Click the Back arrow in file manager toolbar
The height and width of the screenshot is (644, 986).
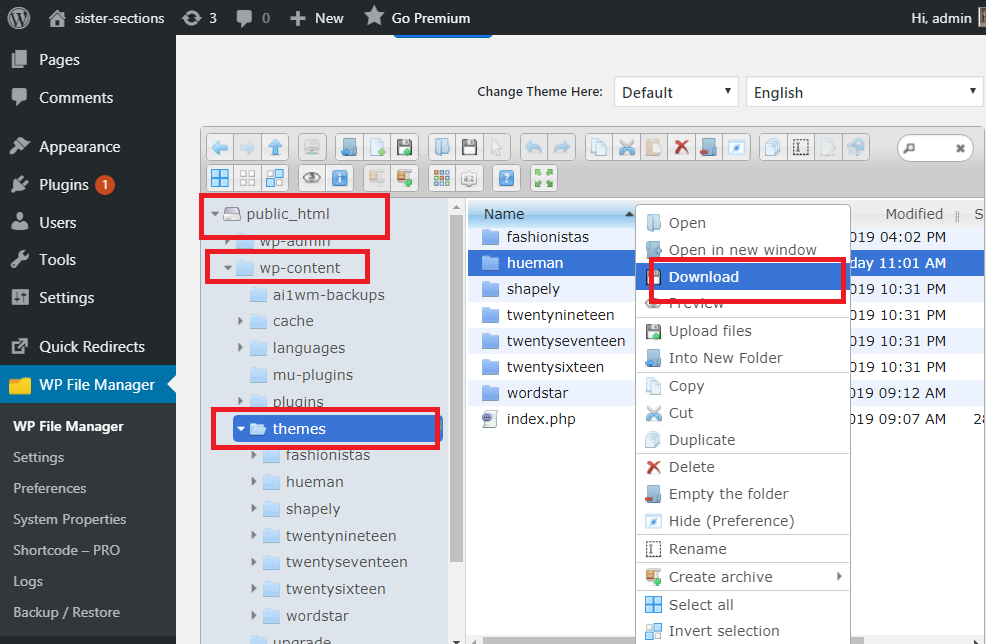[220, 148]
